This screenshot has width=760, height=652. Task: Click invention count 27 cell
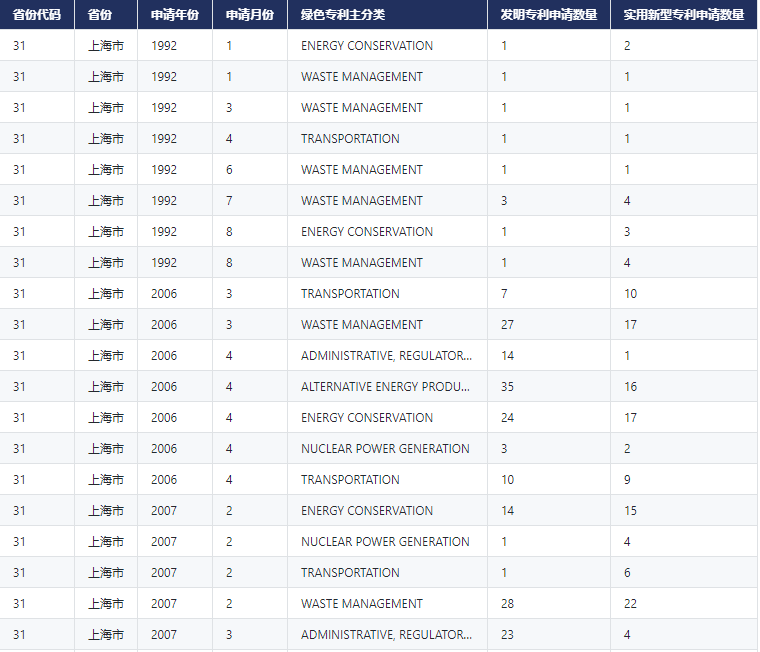[x=549, y=325]
